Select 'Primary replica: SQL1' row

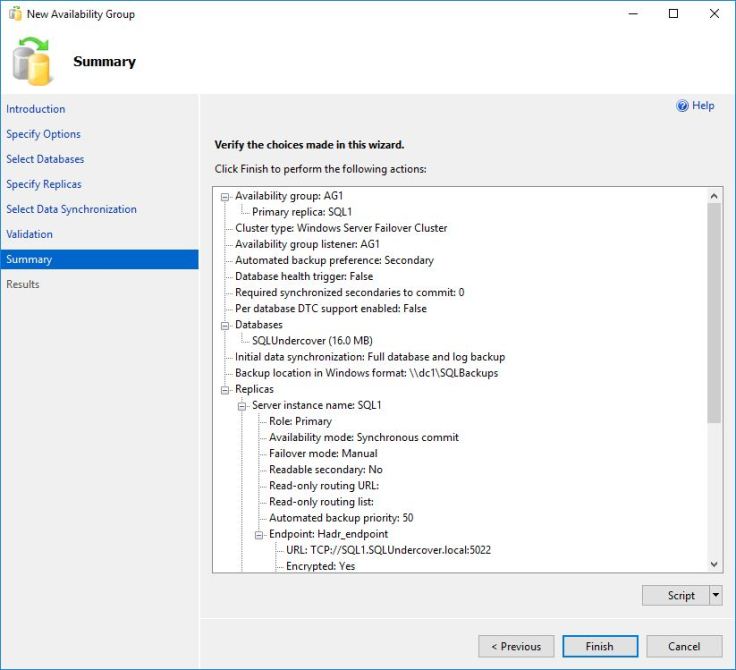coord(302,212)
